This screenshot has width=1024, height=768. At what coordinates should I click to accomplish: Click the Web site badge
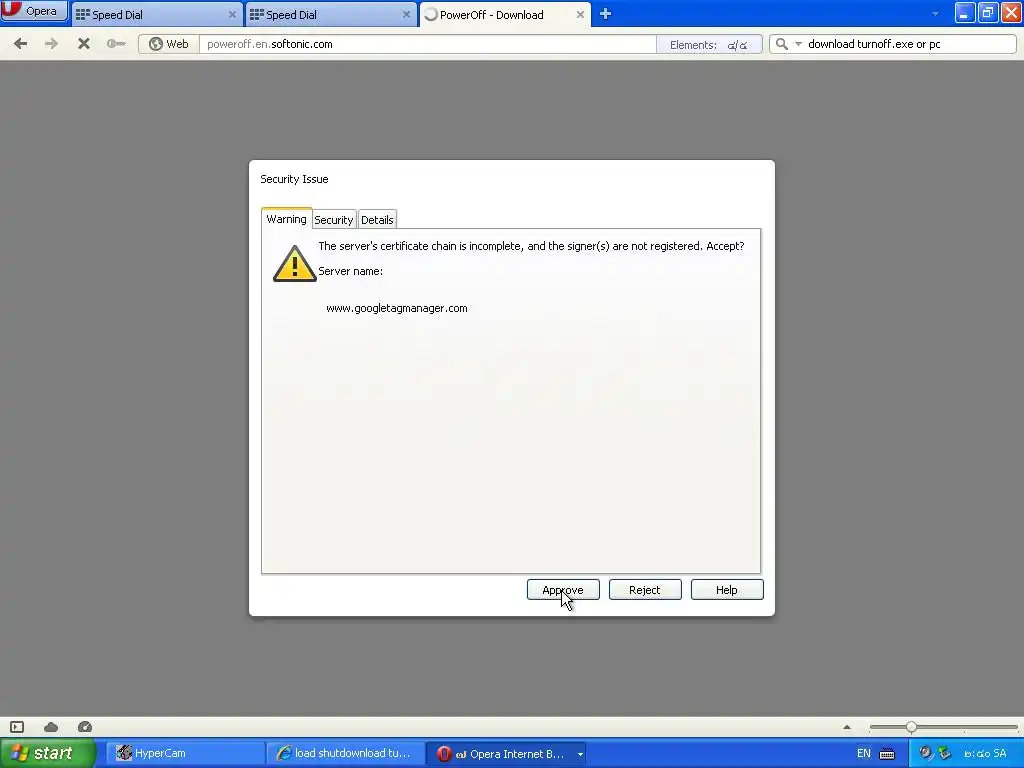(x=168, y=44)
